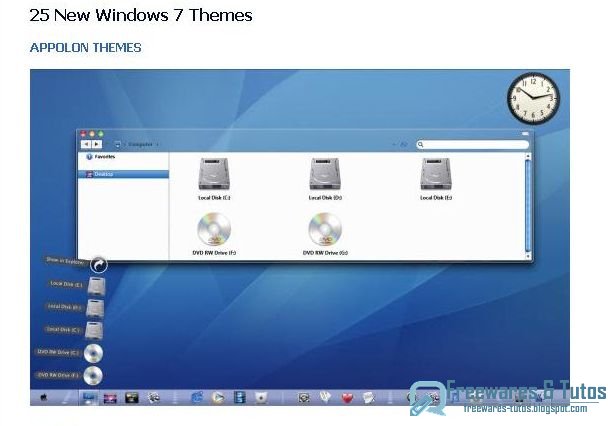Open DVD RW Drive (G:) disc icon

click(x=325, y=229)
